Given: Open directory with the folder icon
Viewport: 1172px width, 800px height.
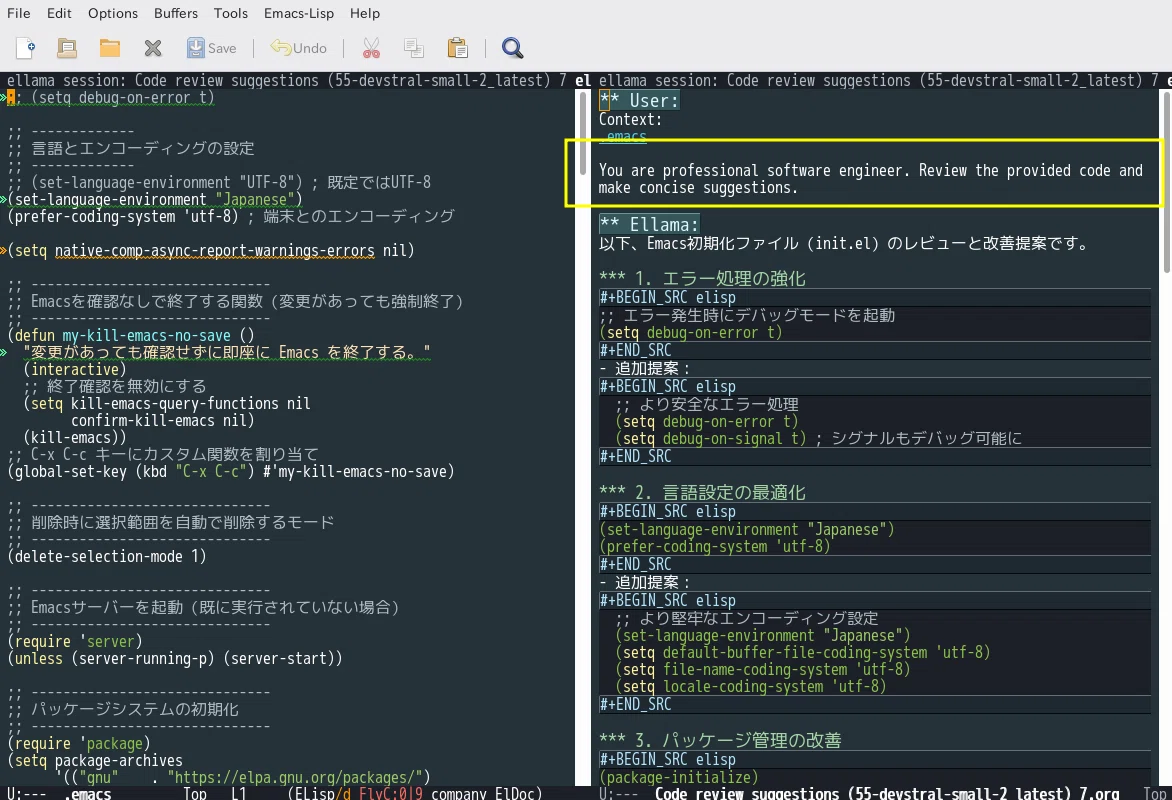Looking at the screenshot, I should [110, 48].
